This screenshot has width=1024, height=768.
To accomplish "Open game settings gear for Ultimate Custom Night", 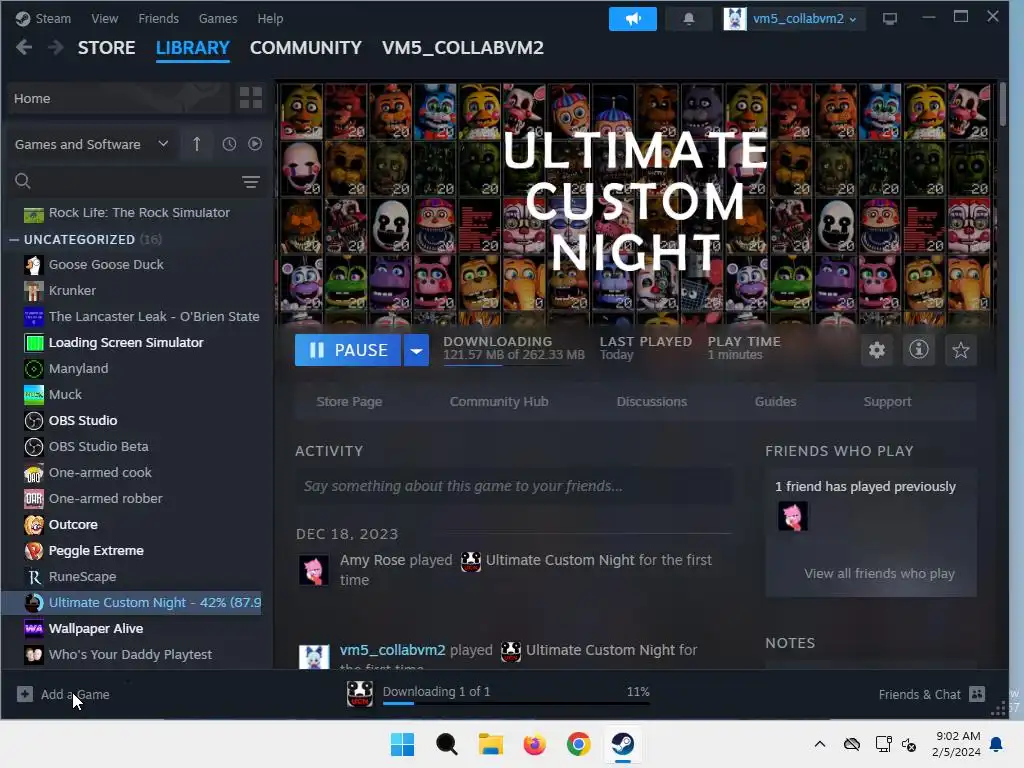I will pyautogui.click(x=876, y=350).
